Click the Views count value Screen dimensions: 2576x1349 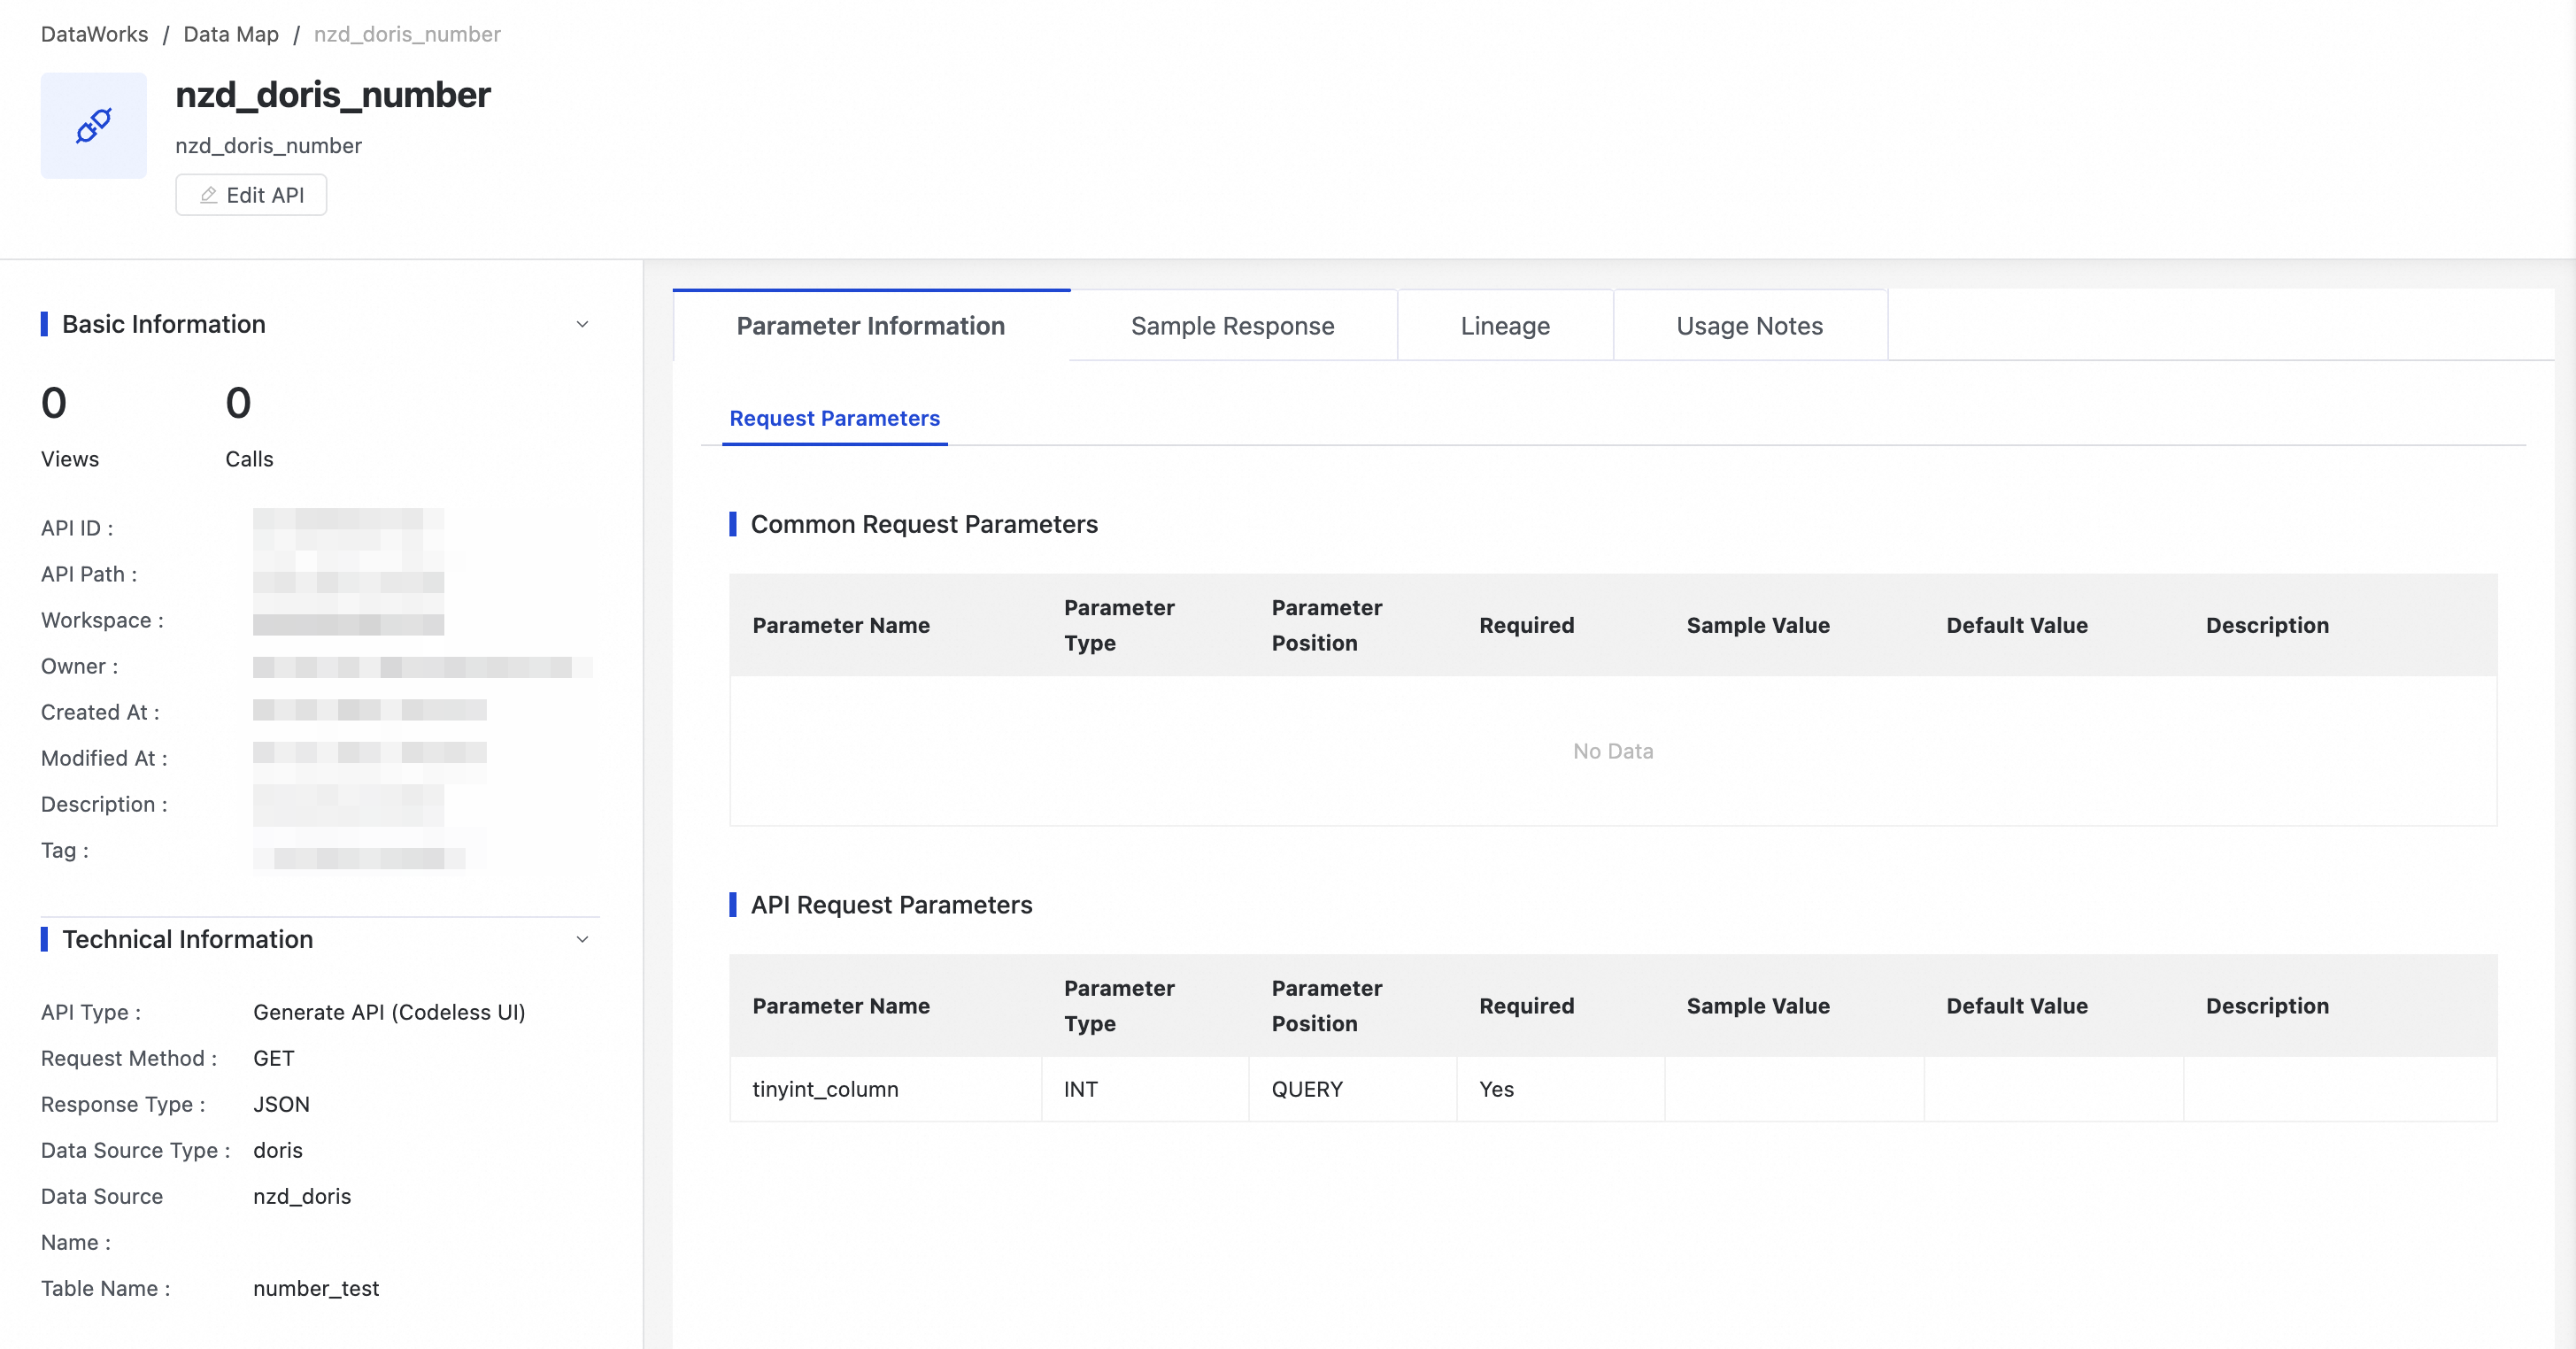click(x=54, y=403)
